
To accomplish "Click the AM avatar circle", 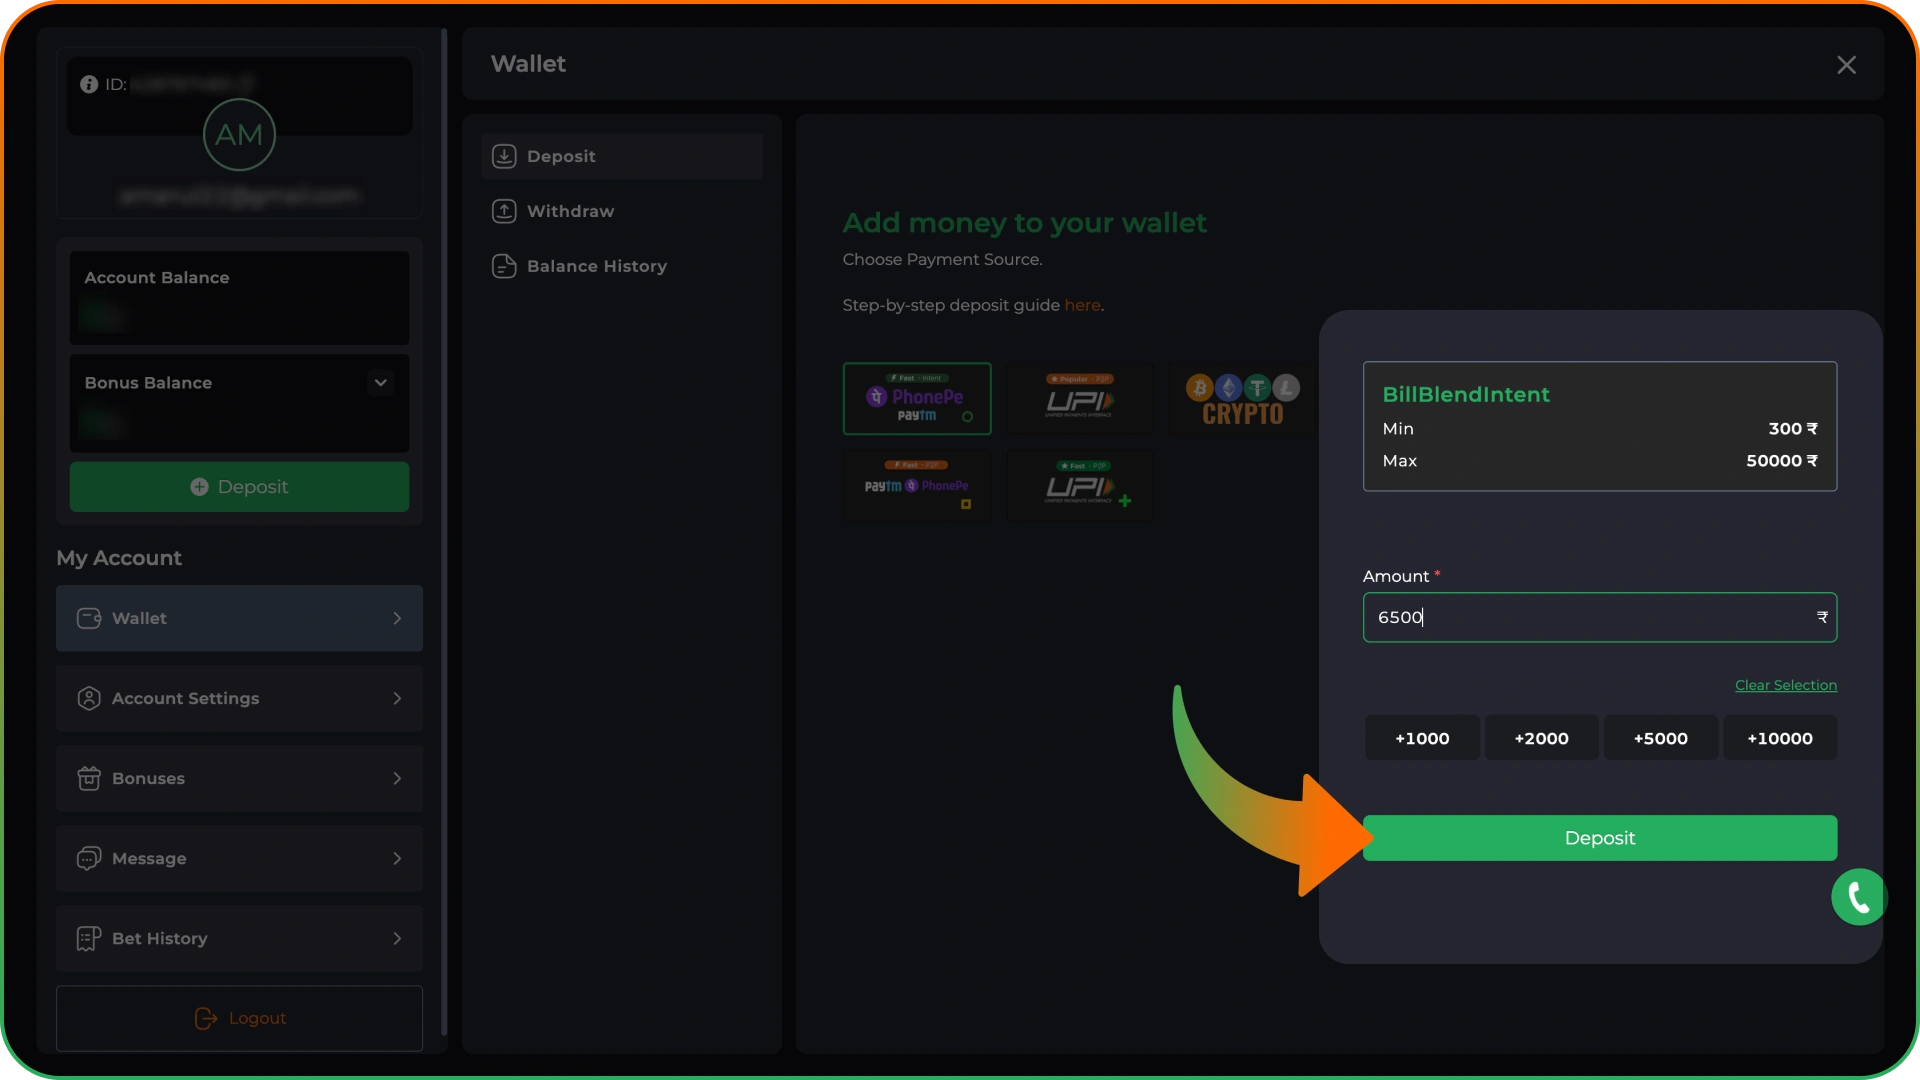I will click(x=239, y=135).
